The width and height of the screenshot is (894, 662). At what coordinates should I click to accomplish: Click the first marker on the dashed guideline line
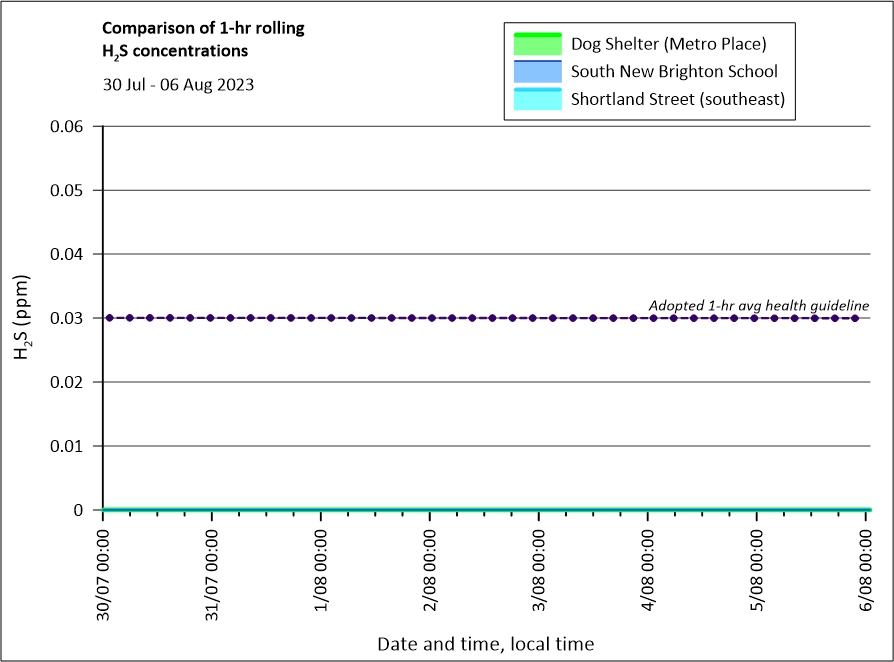pyautogui.click(x=109, y=318)
